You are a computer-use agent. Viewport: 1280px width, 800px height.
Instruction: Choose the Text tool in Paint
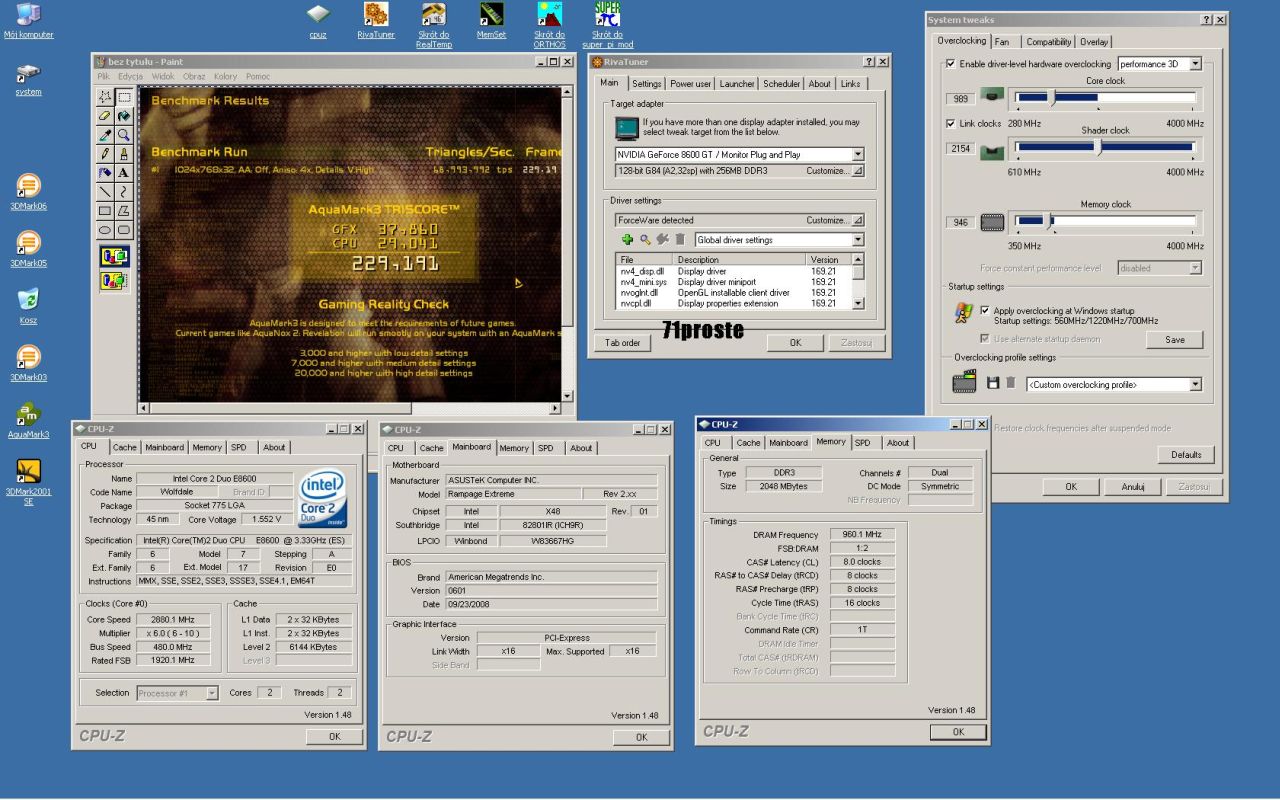coord(123,173)
